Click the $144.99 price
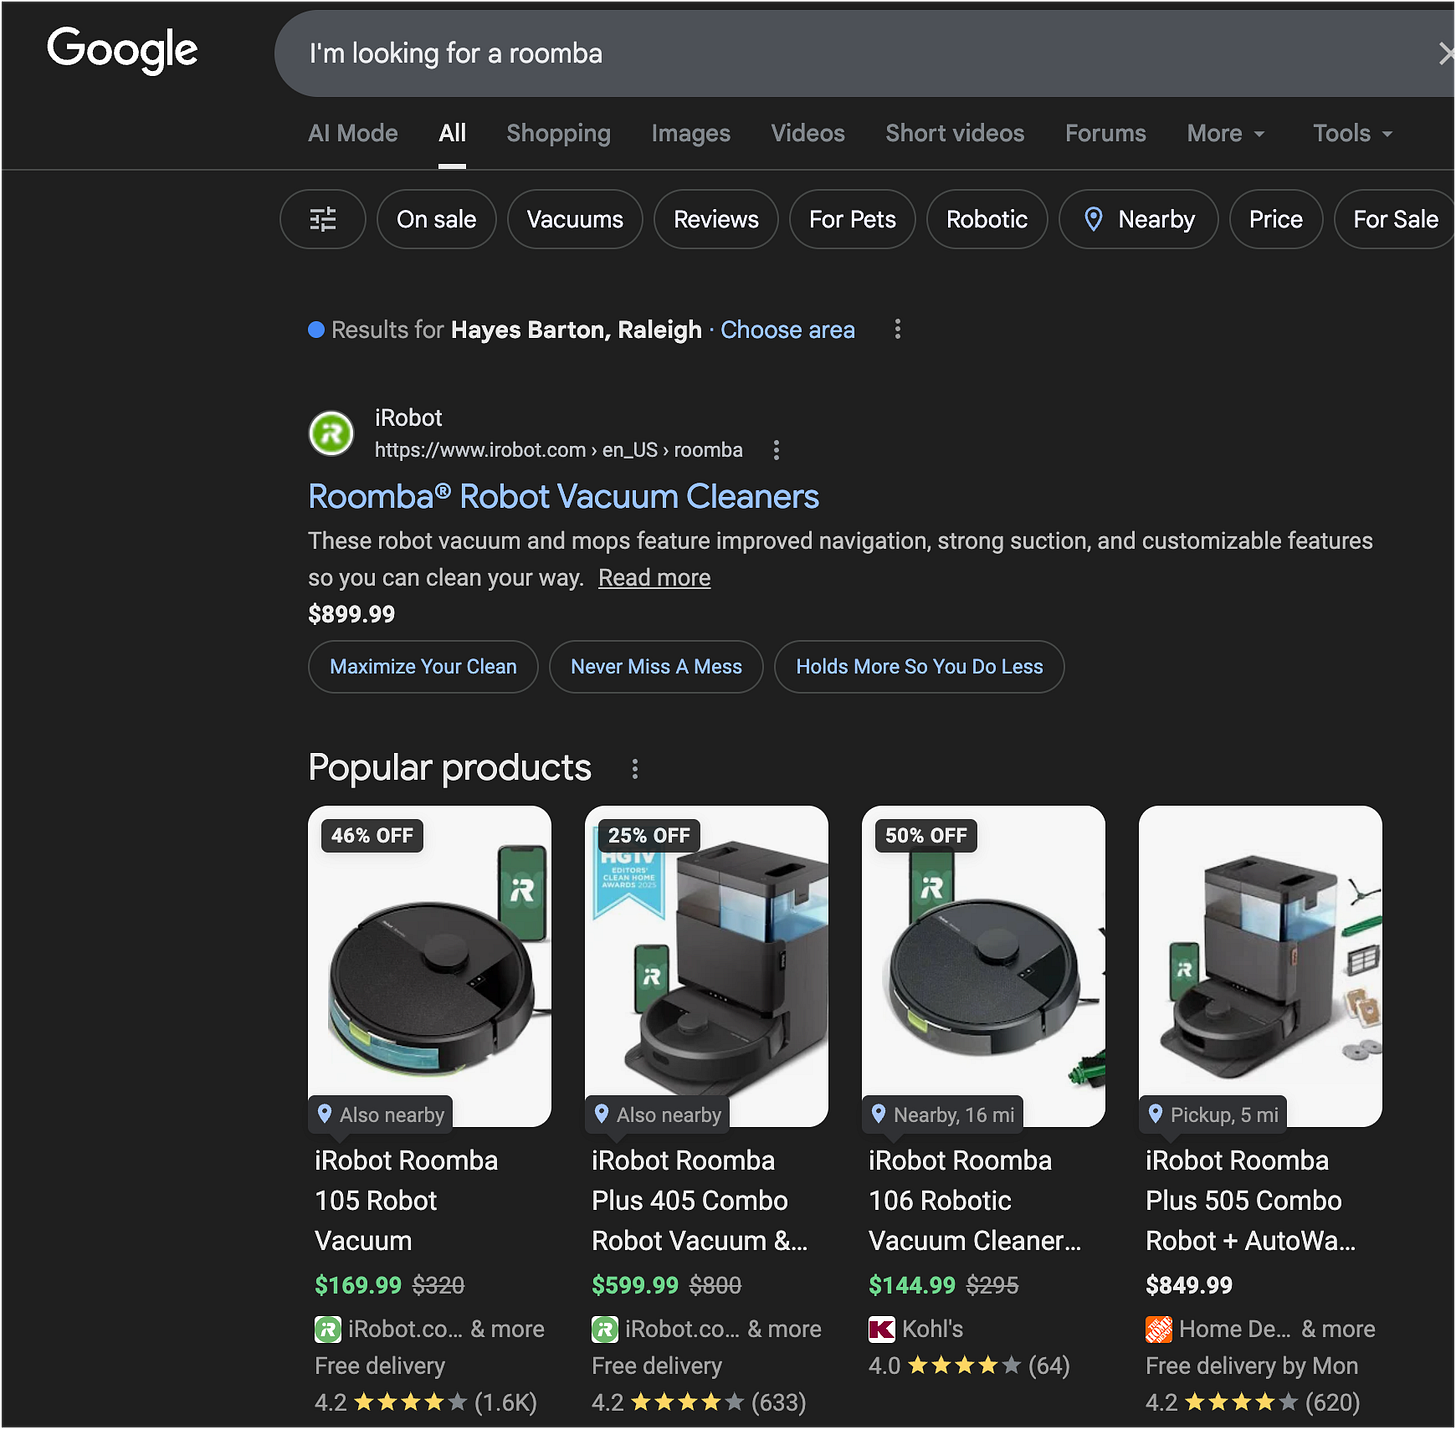 912,1285
